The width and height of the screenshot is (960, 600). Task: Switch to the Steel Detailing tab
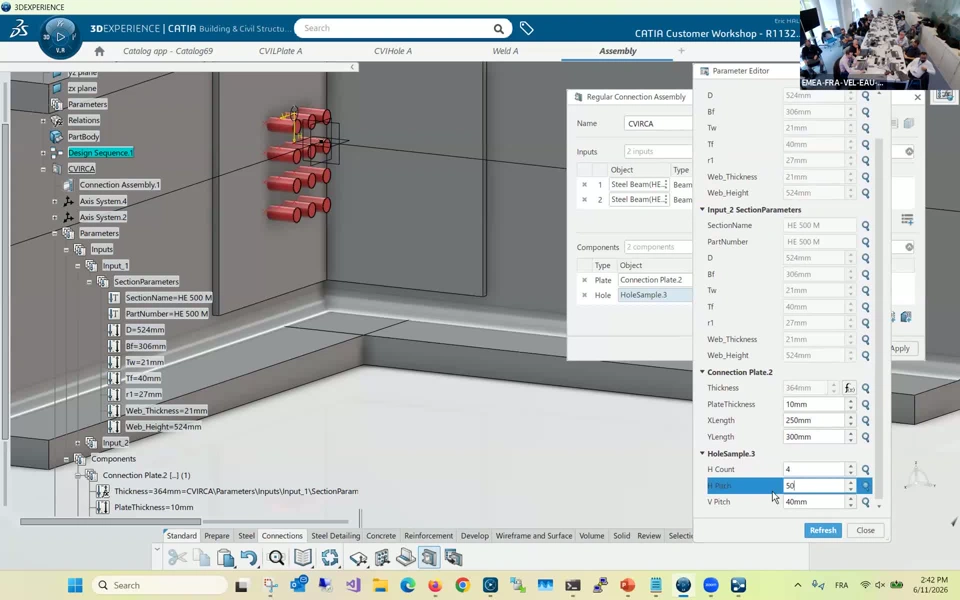coord(336,536)
